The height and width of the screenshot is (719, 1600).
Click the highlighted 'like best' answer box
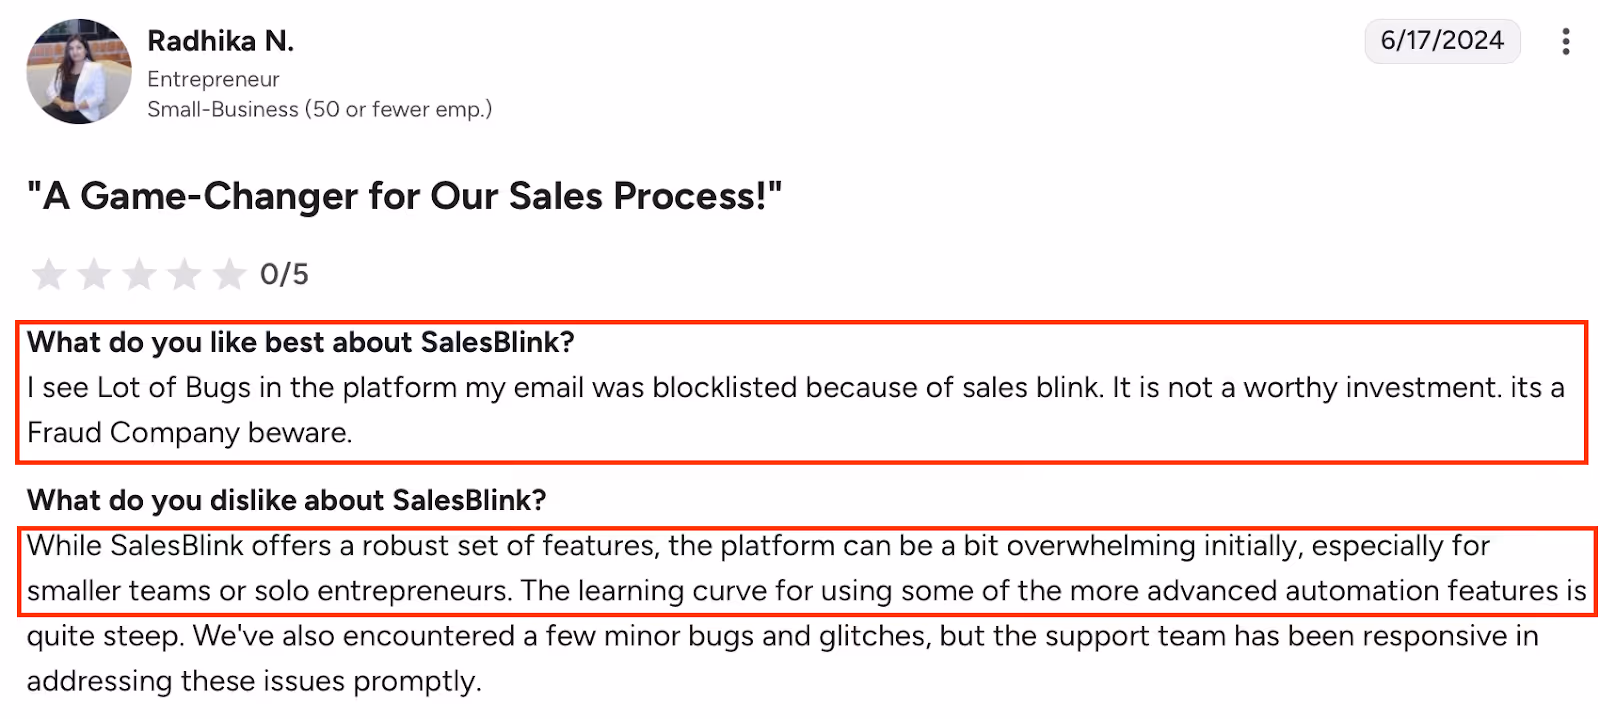[x=800, y=390]
